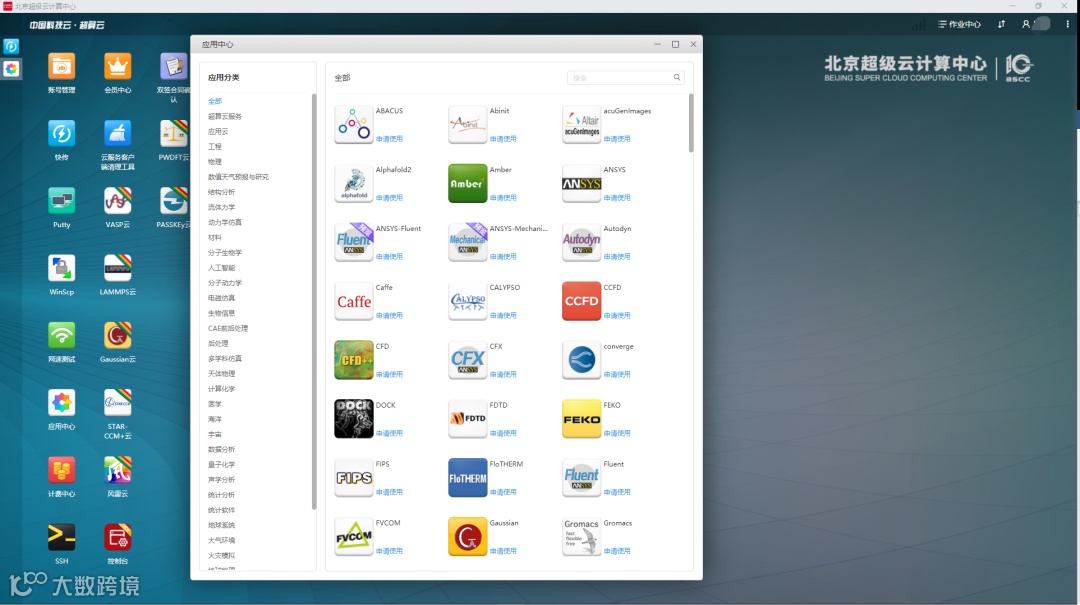The height and width of the screenshot is (605, 1080).
Task: Select the 人工智能 category
Action: coord(221,268)
